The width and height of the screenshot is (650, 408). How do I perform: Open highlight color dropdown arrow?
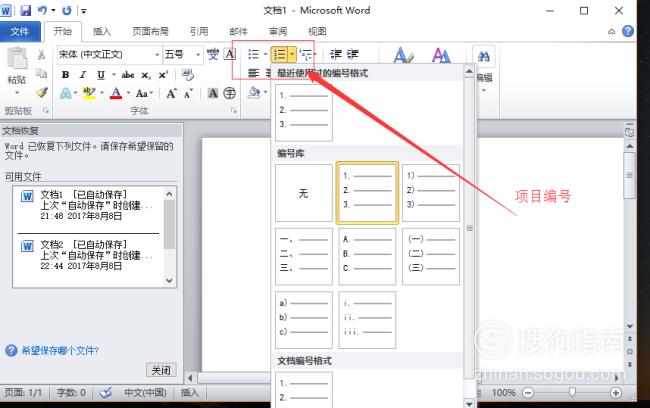(x=102, y=93)
